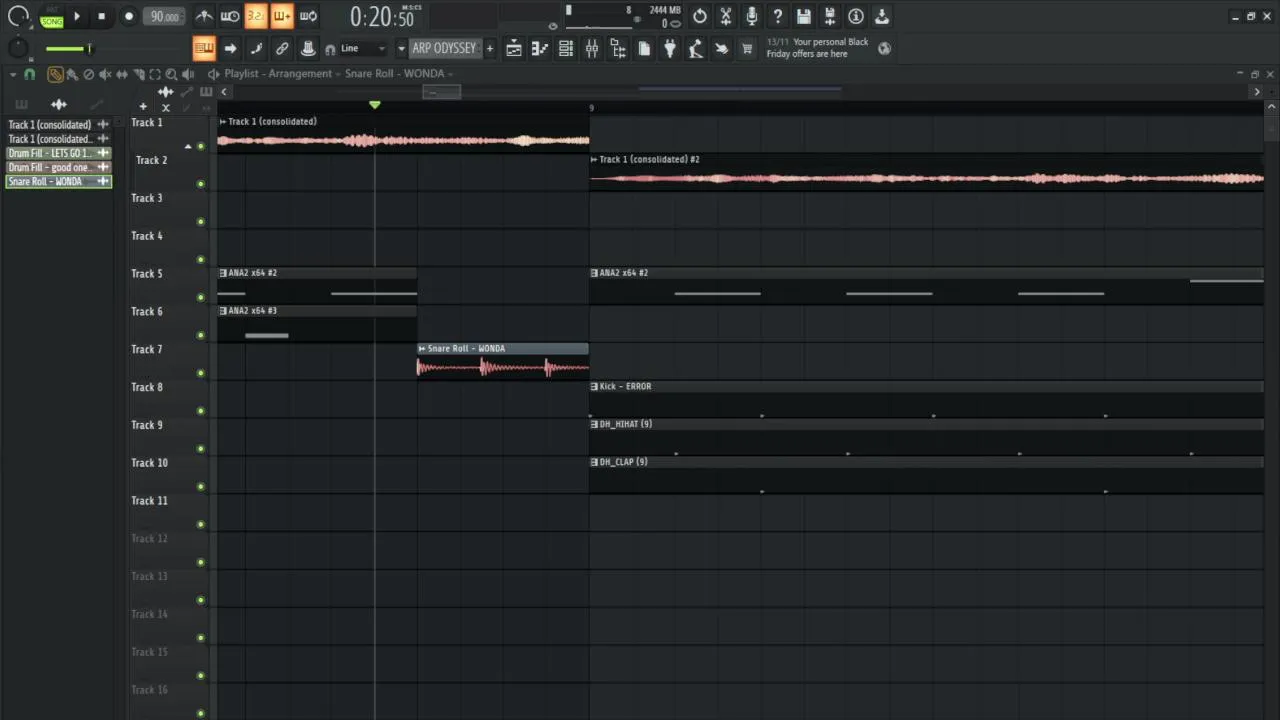
Task: Arm the record button
Action: 129,16
